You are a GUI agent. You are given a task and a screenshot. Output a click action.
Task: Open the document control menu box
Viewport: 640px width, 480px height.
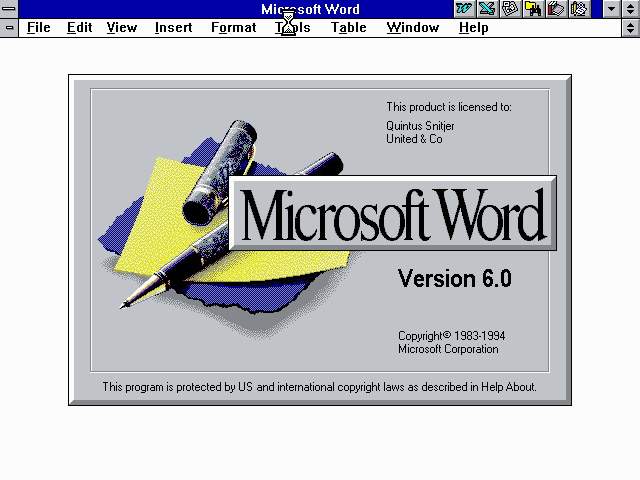click(9, 28)
